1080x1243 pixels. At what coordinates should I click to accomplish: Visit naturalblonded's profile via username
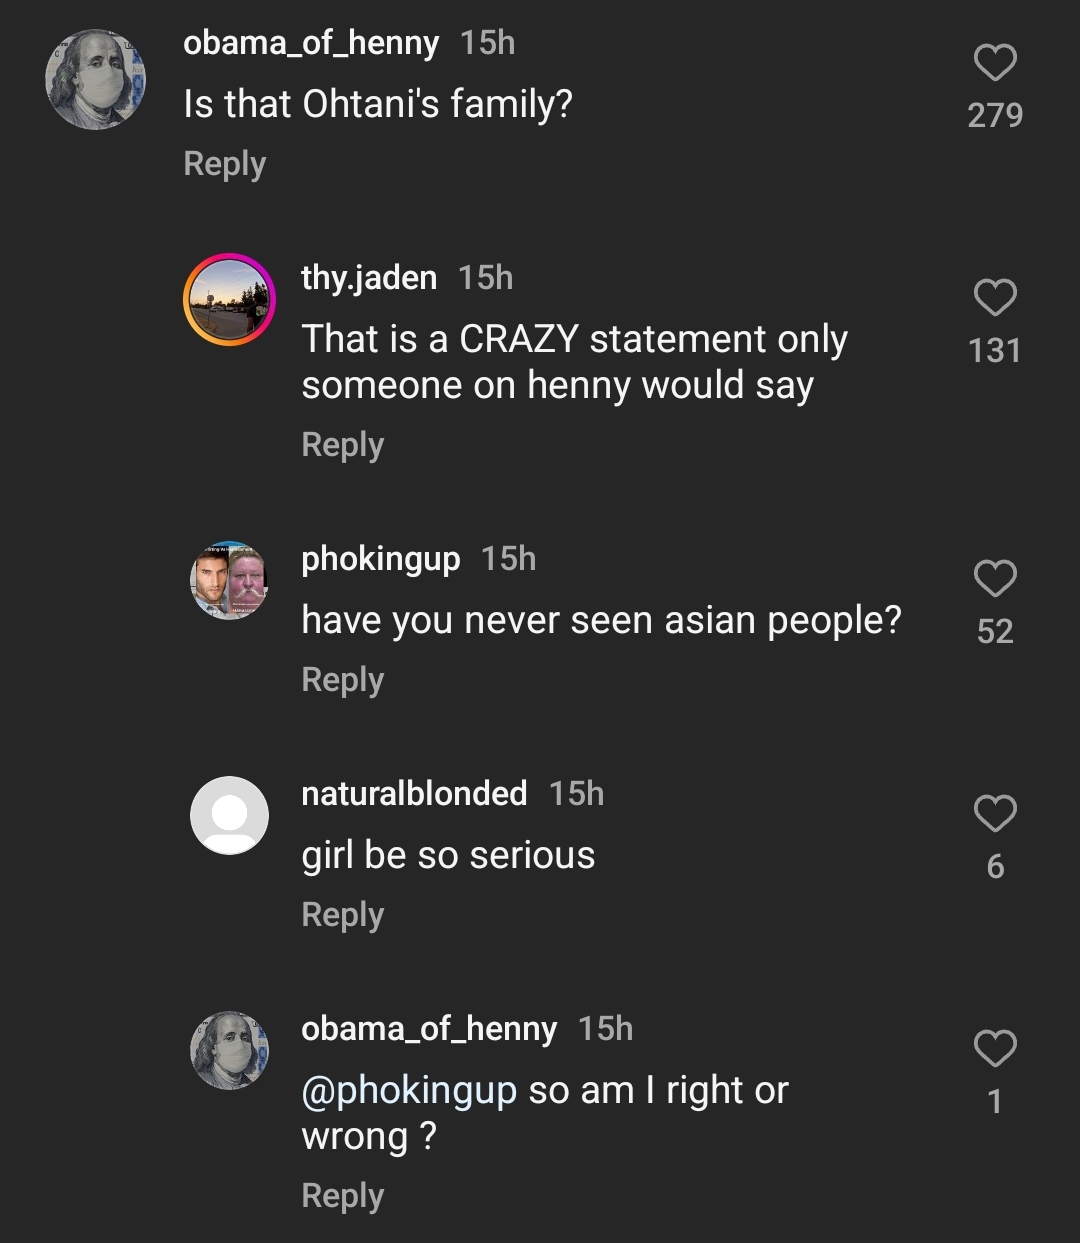click(x=414, y=793)
